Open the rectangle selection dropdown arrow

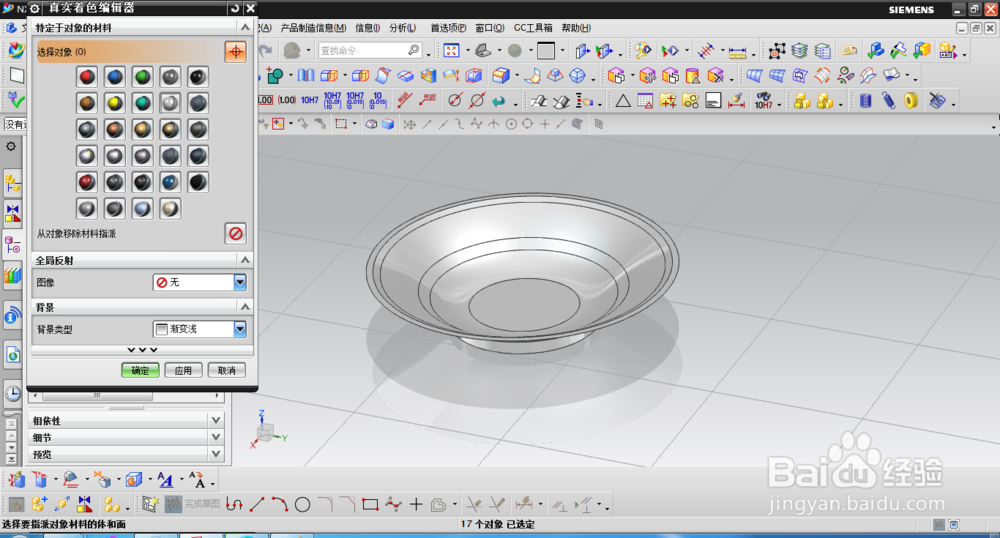(x=355, y=124)
